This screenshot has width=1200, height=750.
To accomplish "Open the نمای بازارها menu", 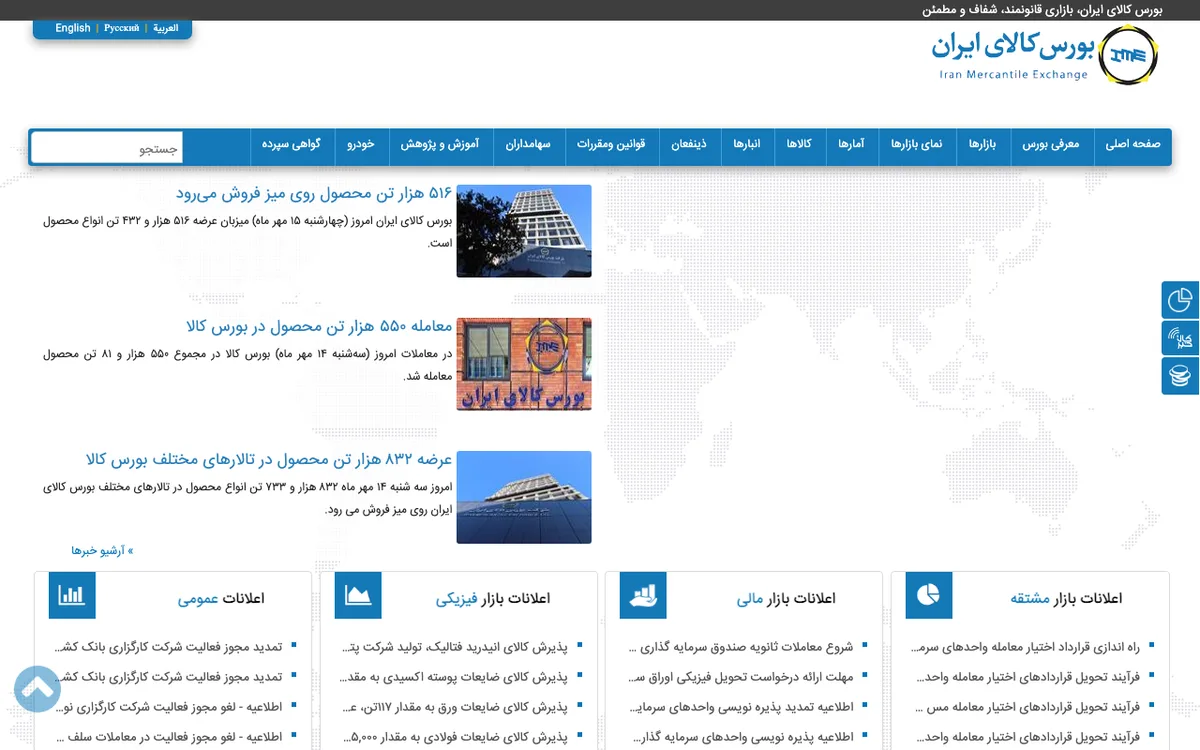I will 917,145.
